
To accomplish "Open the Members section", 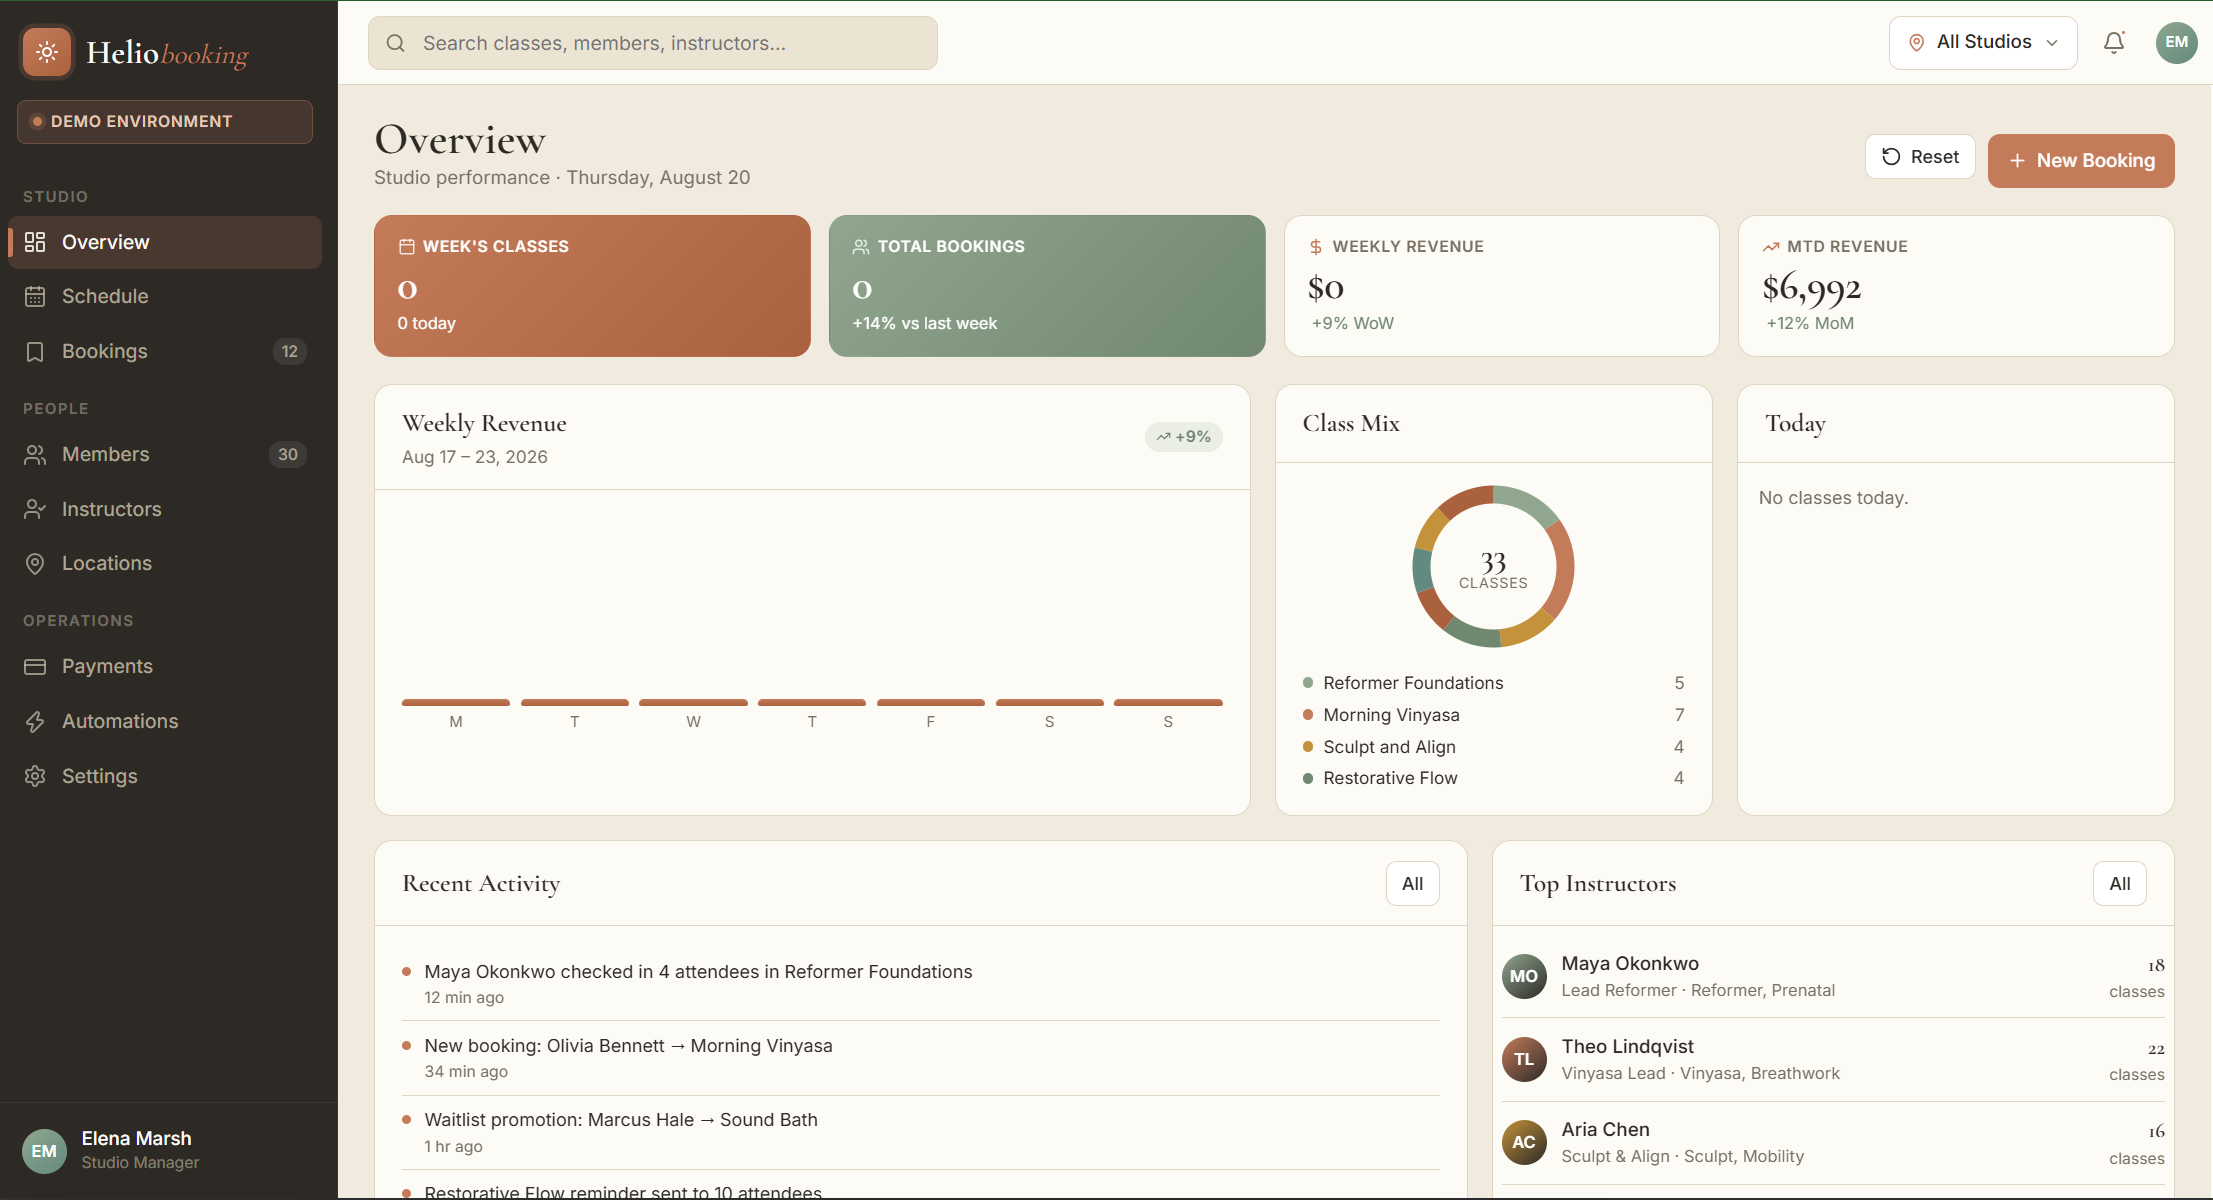I will [165, 454].
